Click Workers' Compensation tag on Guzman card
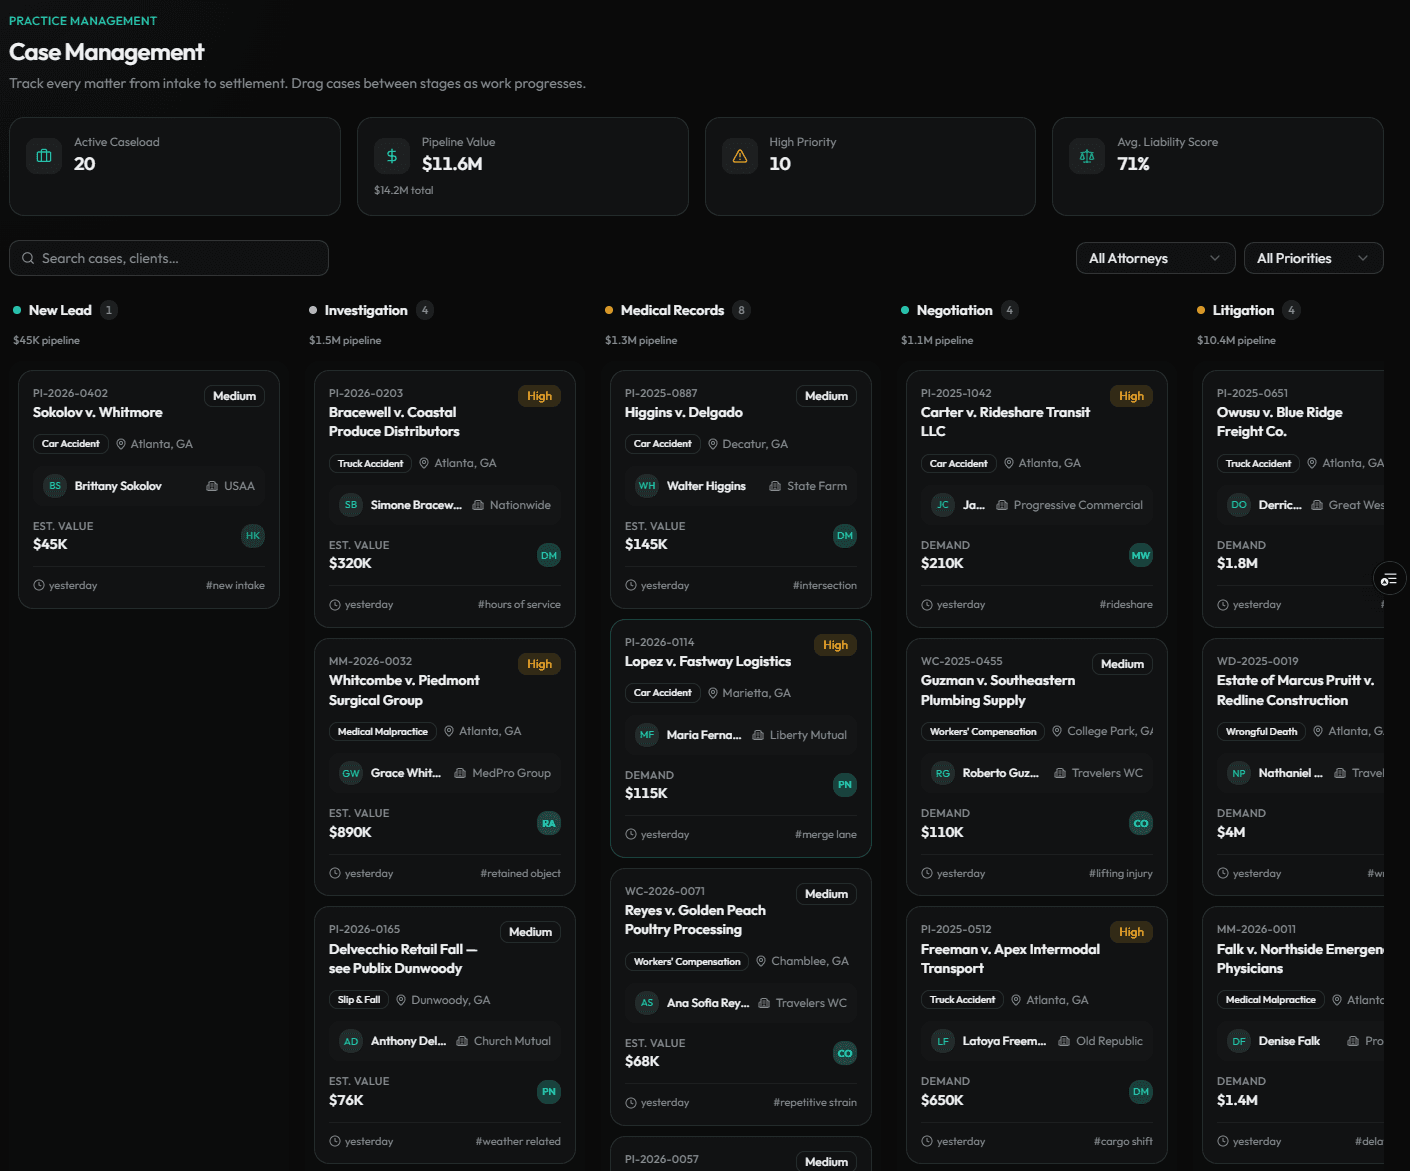The image size is (1410, 1171). pyautogui.click(x=983, y=731)
